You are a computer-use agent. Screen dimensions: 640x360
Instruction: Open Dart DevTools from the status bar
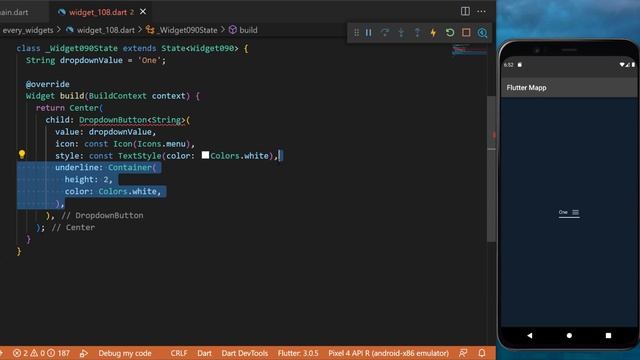click(x=244, y=353)
